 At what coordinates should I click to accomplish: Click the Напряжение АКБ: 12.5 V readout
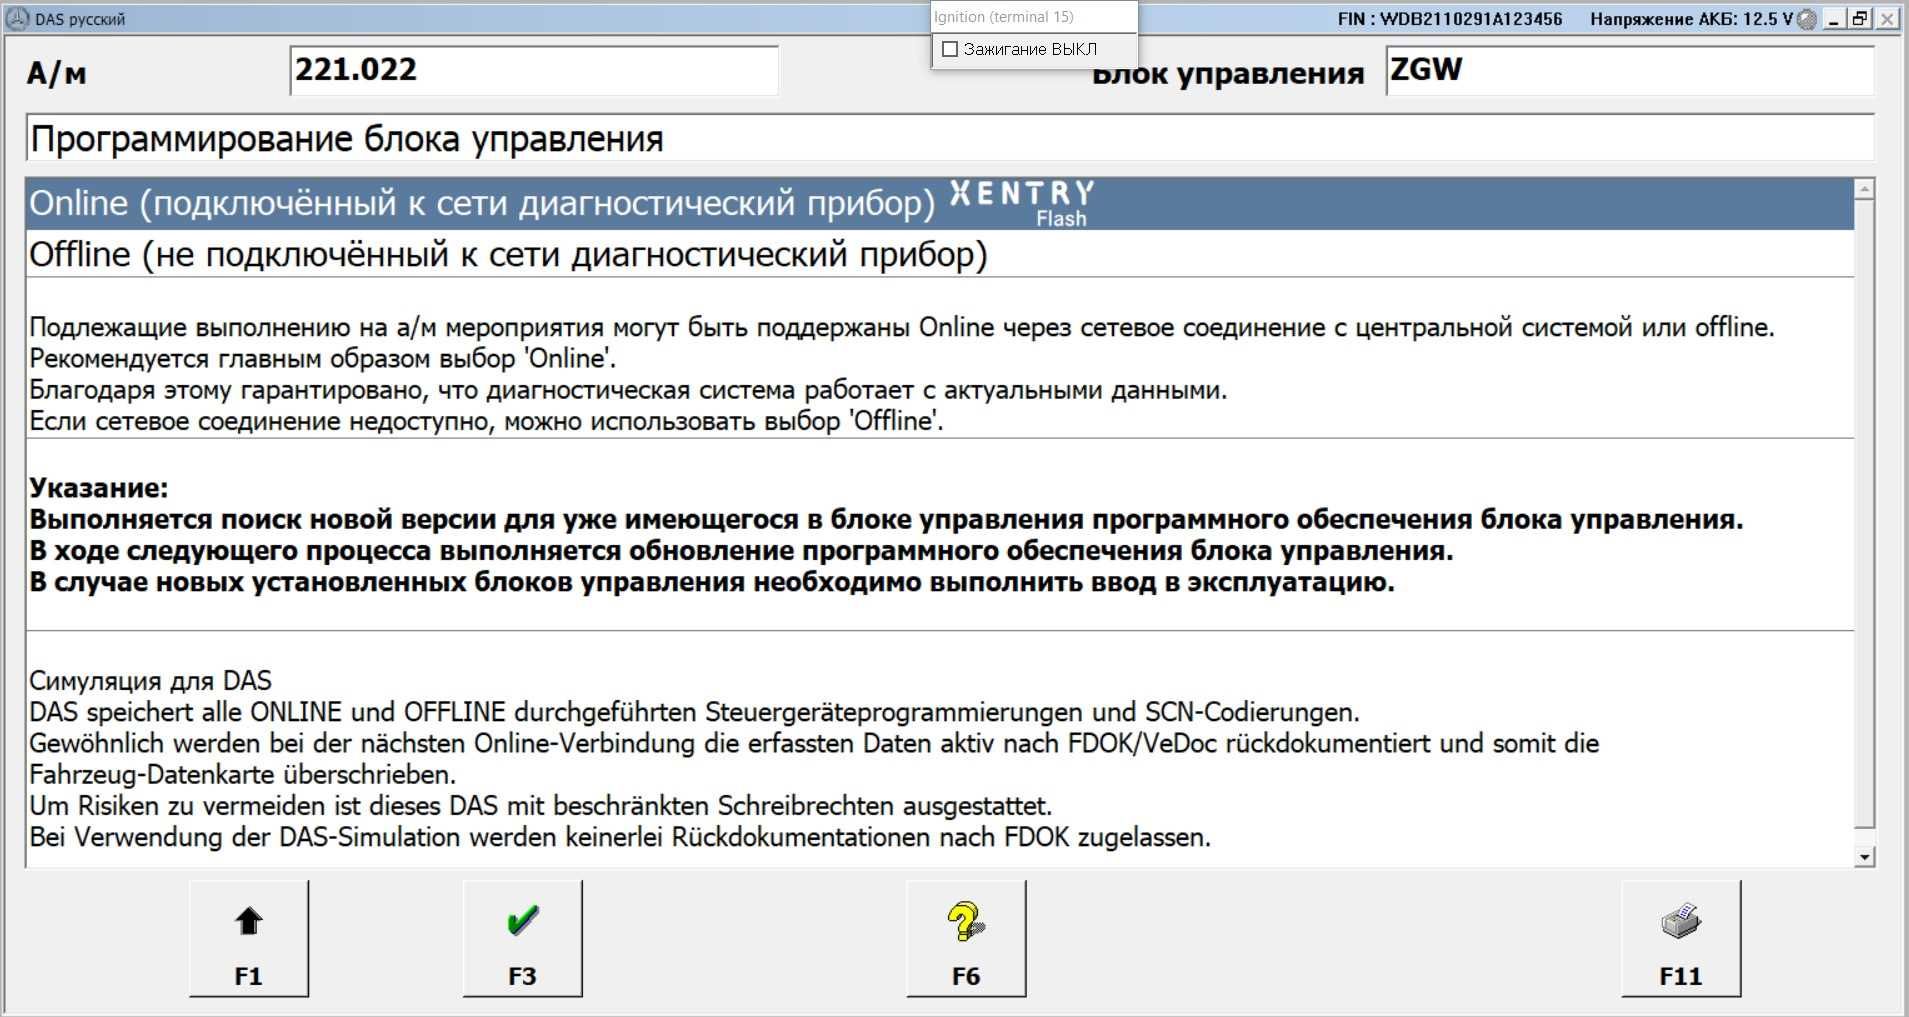(x=1691, y=19)
